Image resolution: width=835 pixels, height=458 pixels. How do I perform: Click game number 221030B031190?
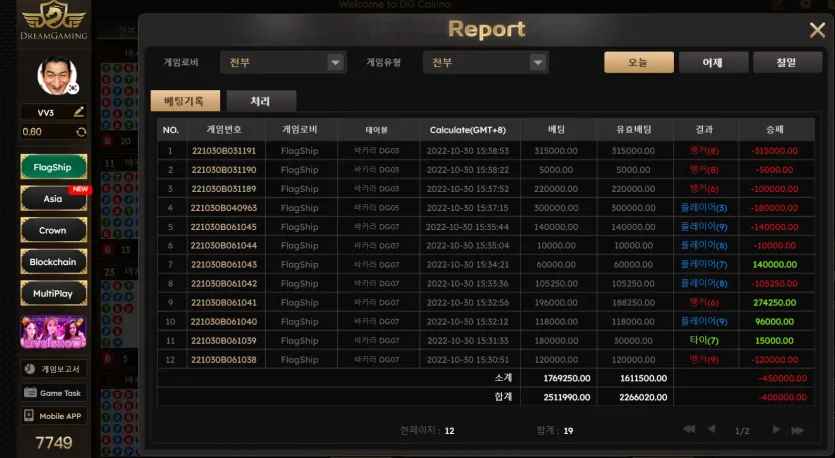[x=224, y=170]
